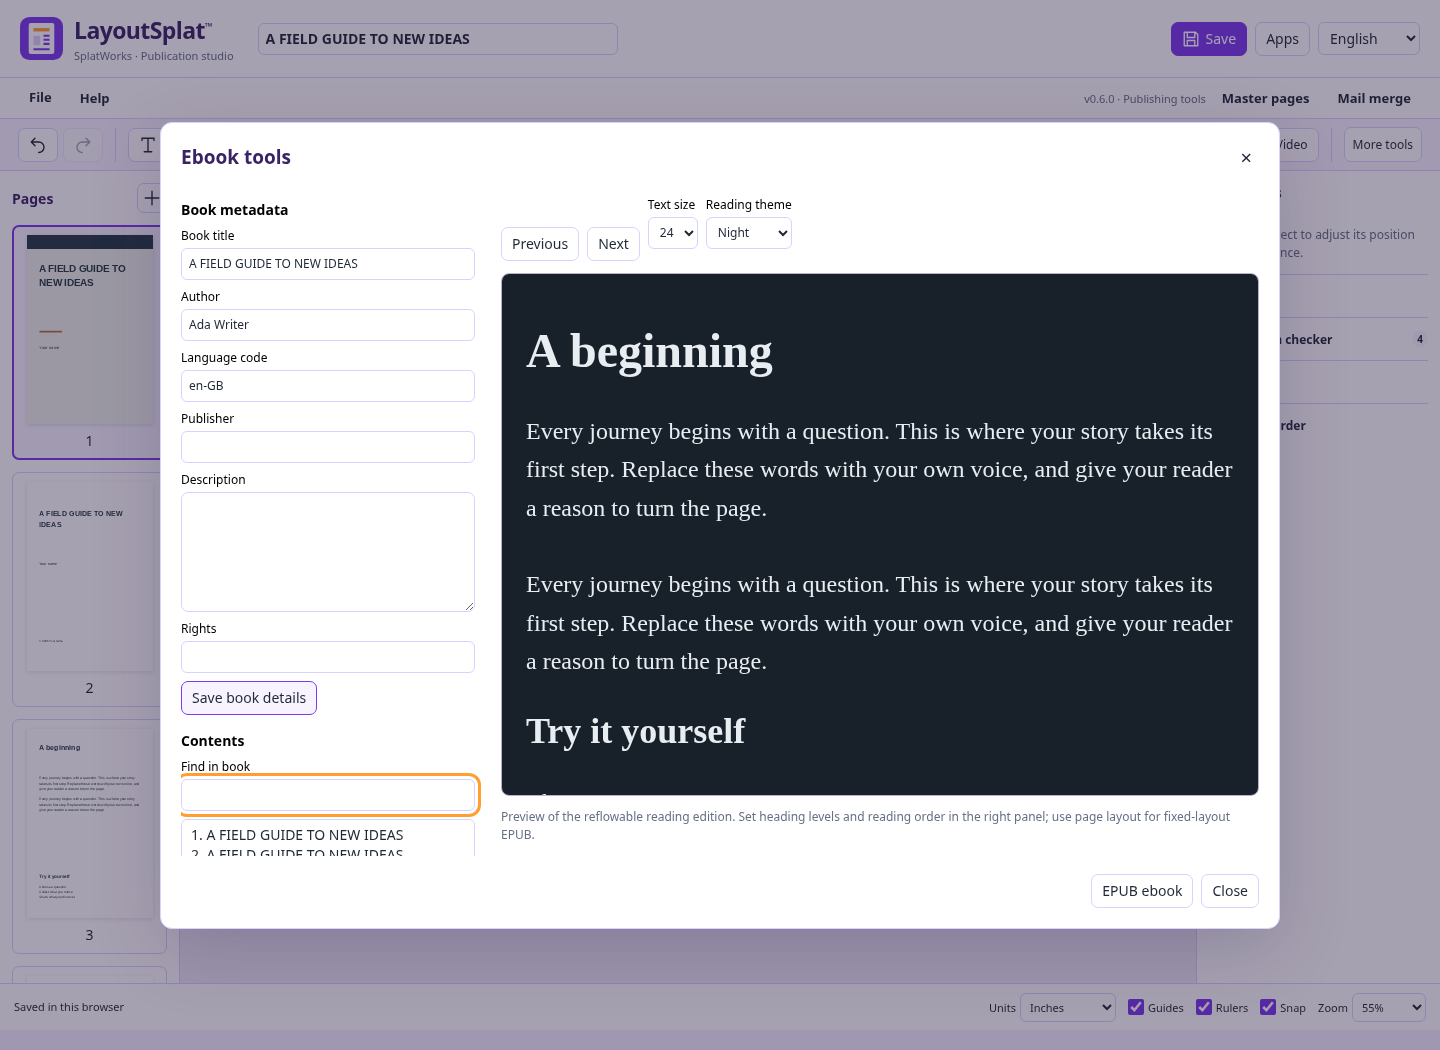Click the 'A beginning' preview heading
Screen dimensions: 1440x1050
pyautogui.click(x=649, y=351)
